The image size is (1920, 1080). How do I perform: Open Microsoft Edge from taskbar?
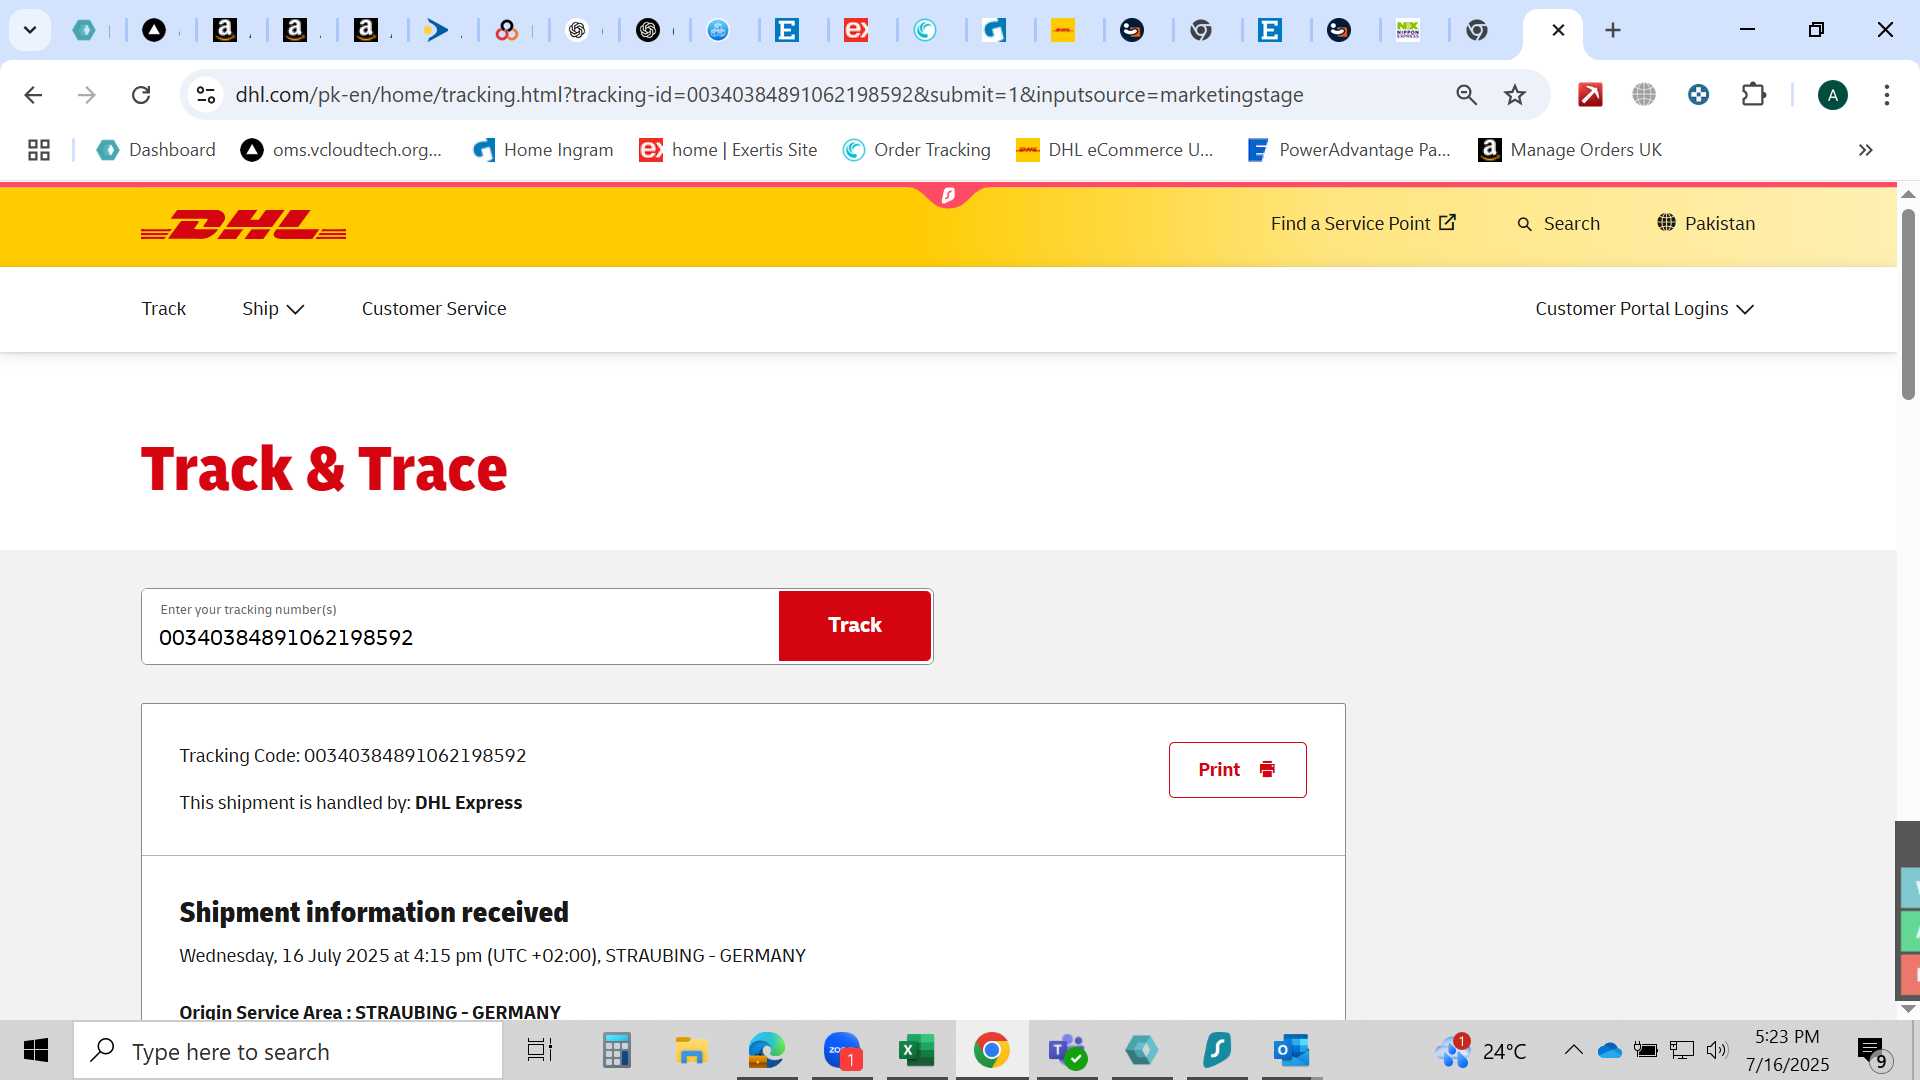pyautogui.click(x=767, y=1051)
